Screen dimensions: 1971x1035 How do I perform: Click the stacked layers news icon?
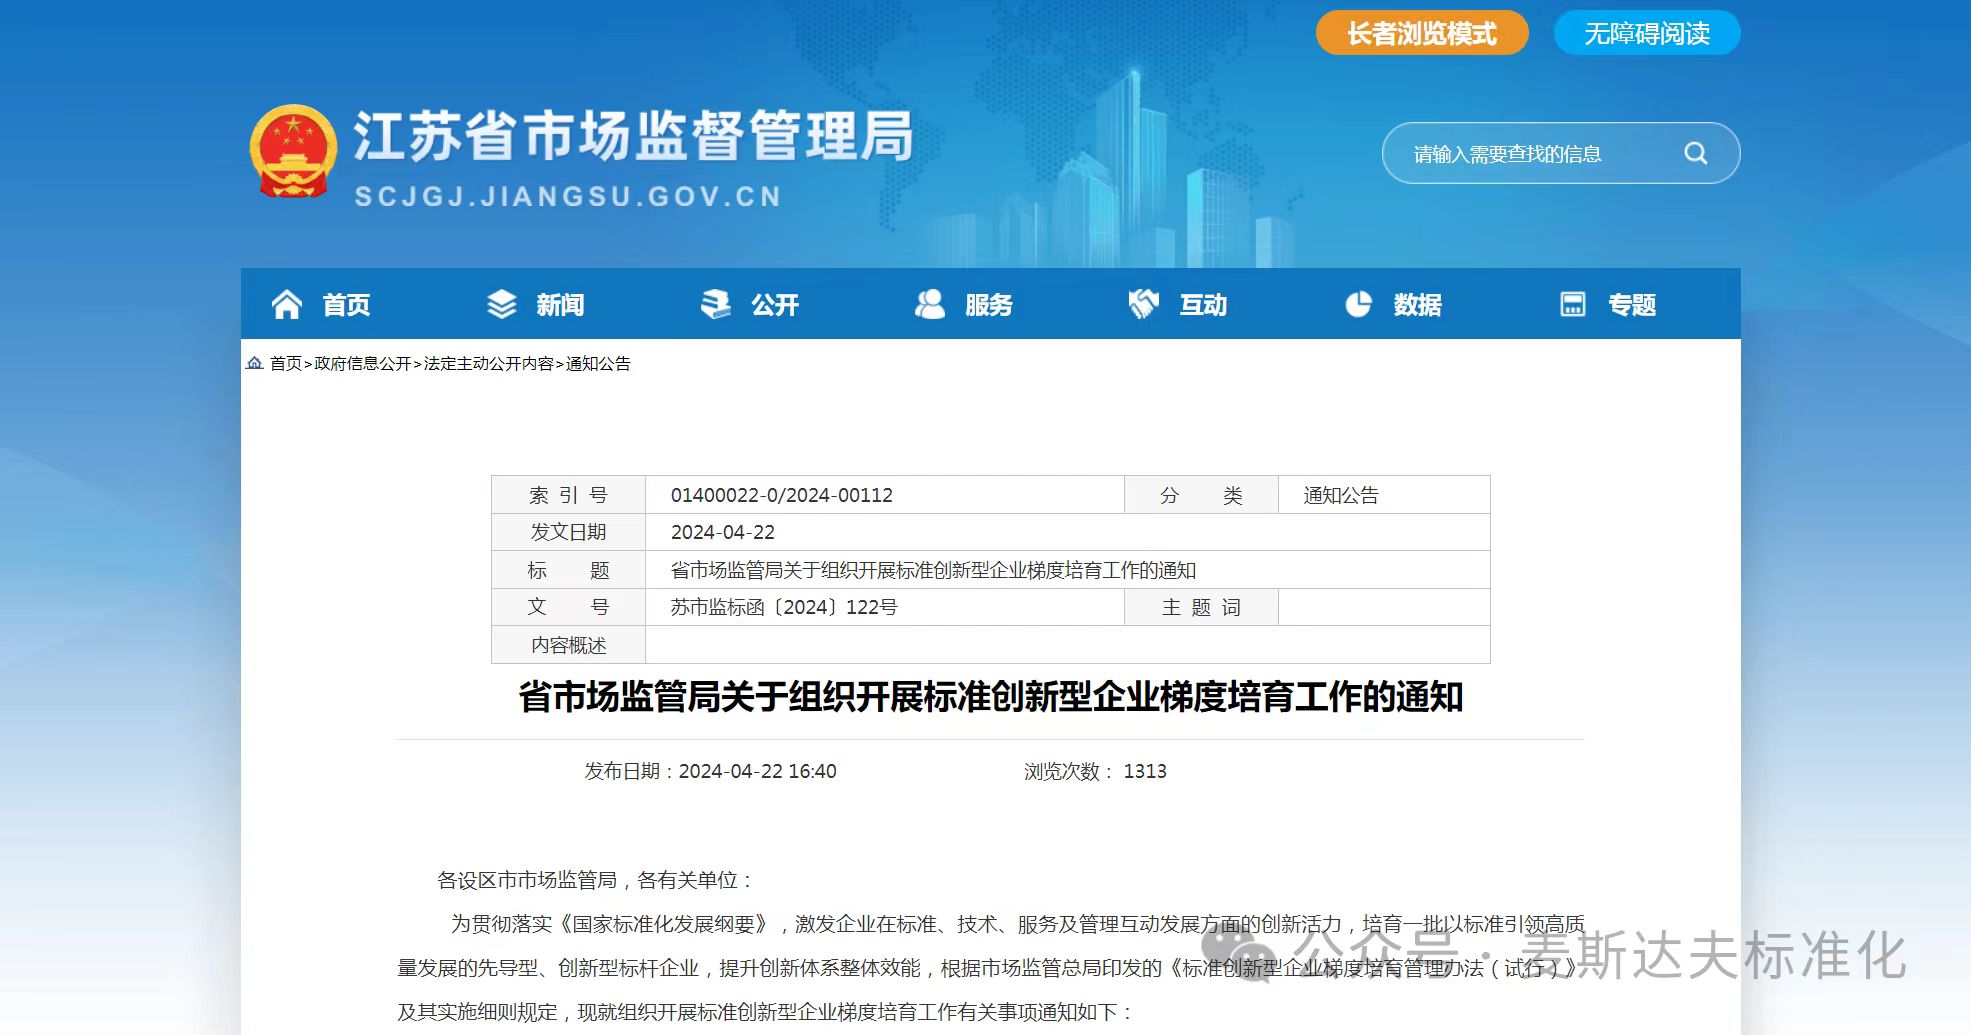click(x=501, y=304)
